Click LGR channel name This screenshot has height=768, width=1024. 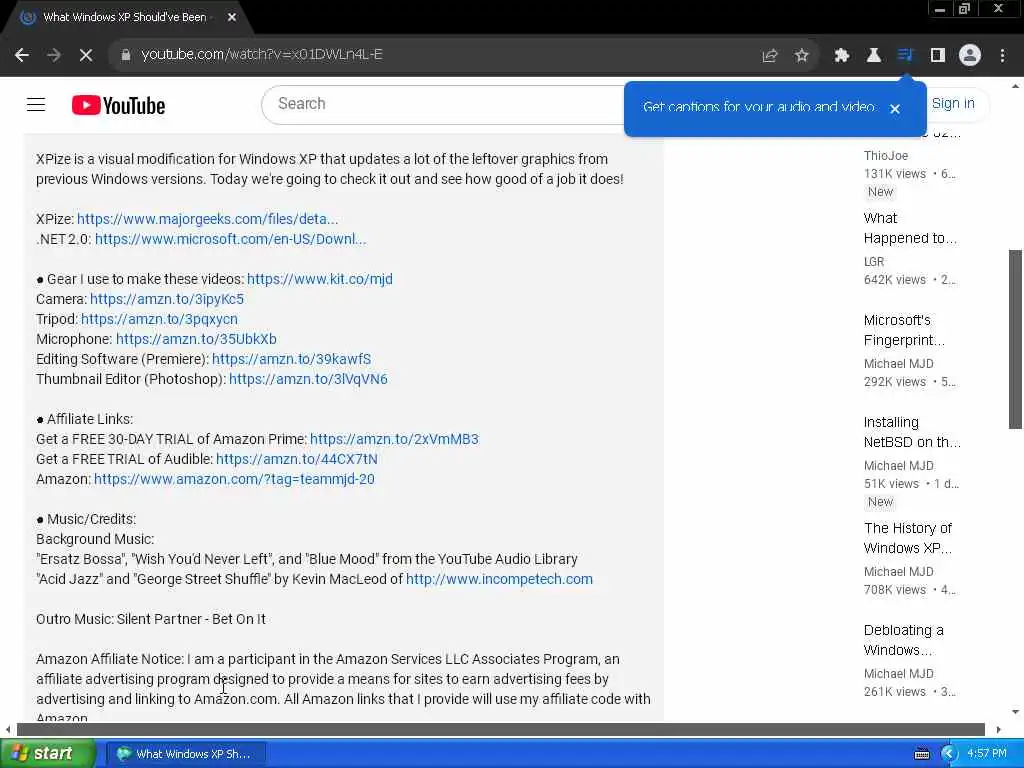coord(874,261)
